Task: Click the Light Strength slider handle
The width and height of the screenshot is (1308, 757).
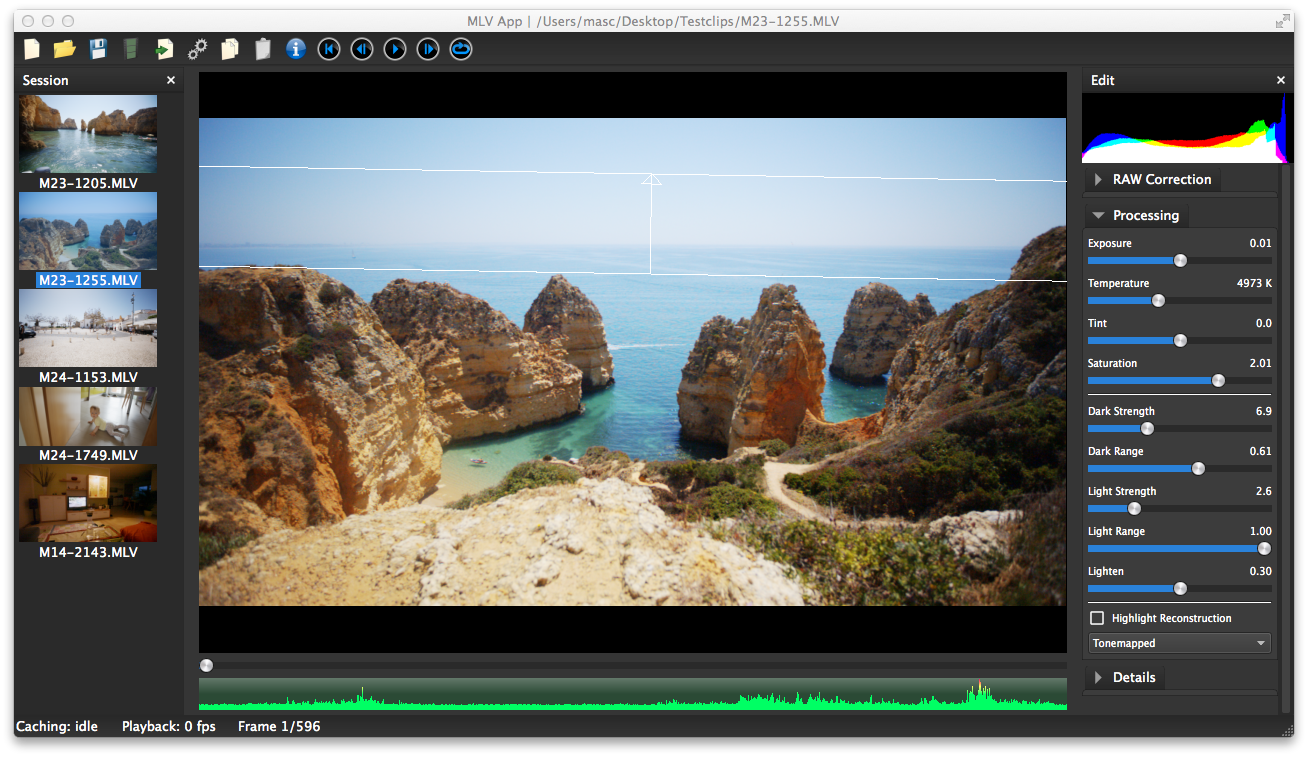Action: pyautogui.click(x=1134, y=508)
